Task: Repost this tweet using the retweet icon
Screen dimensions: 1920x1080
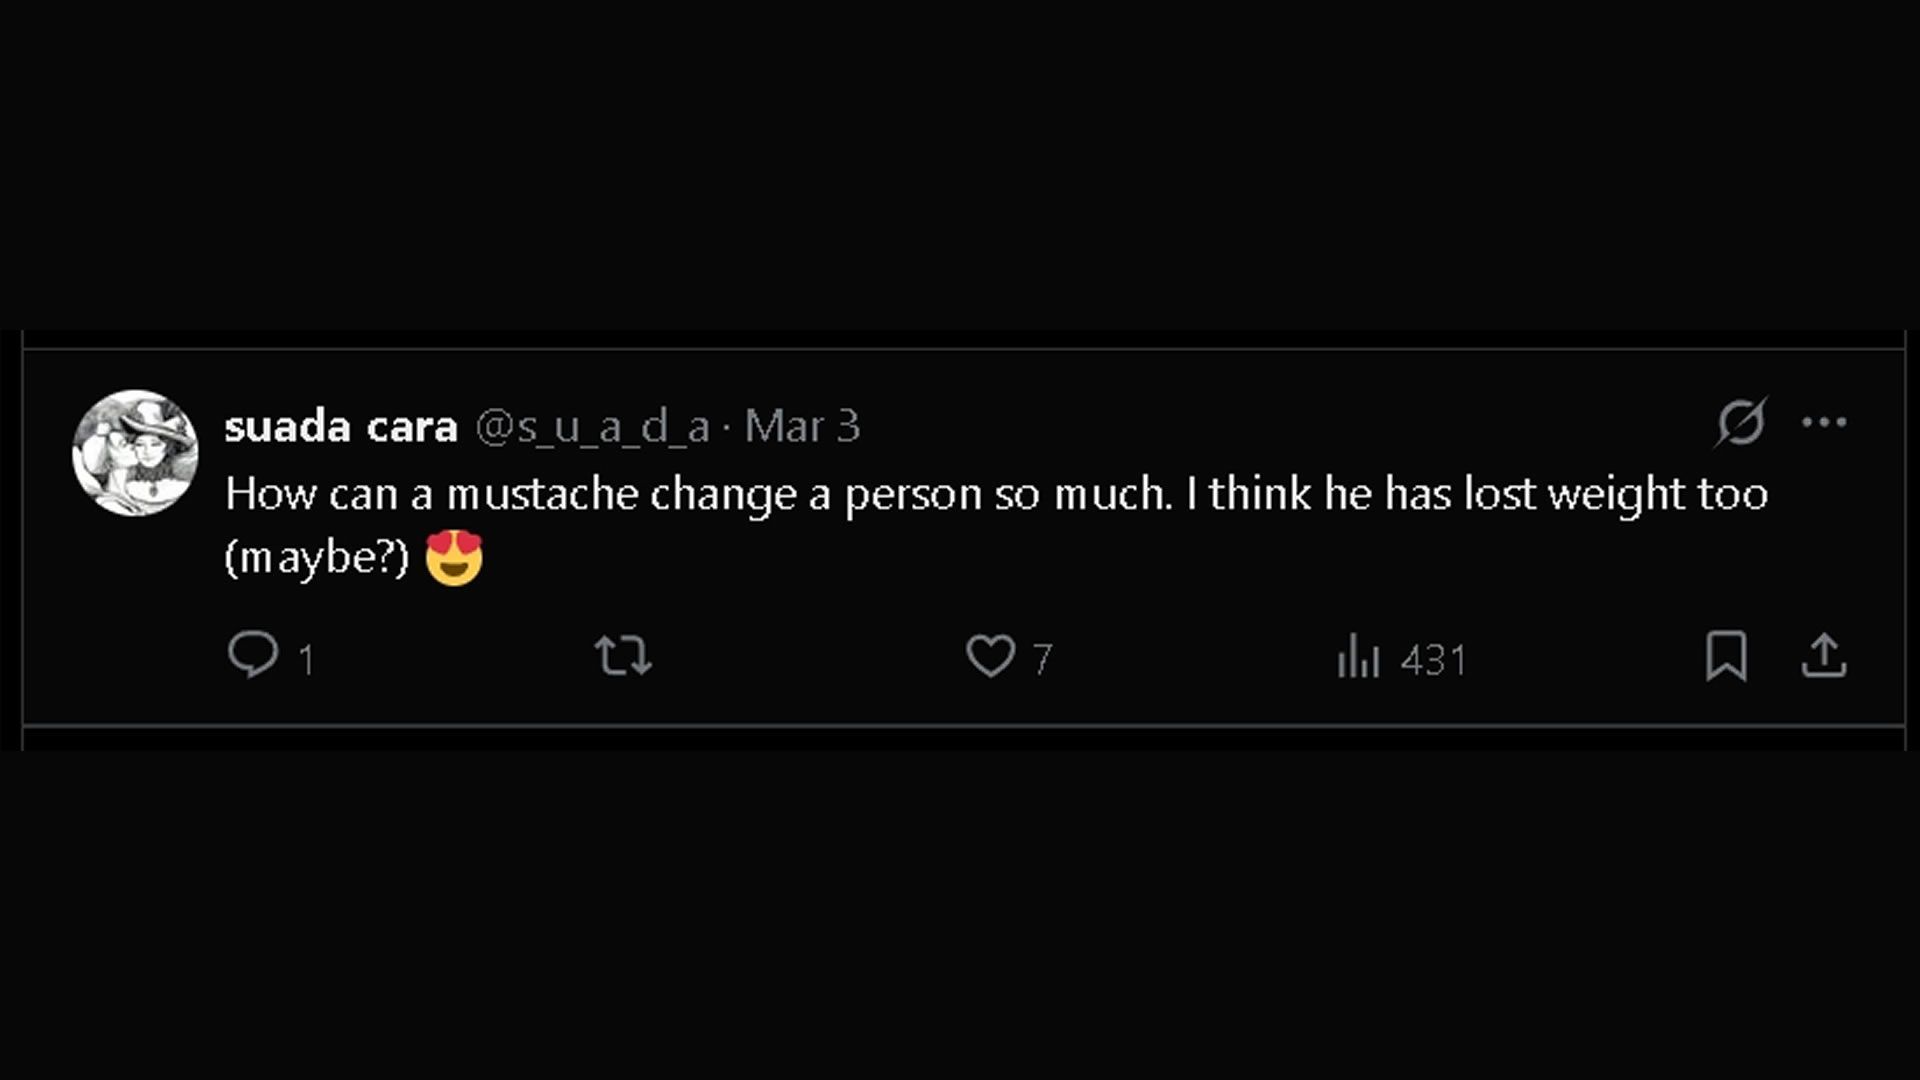Action: pyautogui.click(x=623, y=656)
